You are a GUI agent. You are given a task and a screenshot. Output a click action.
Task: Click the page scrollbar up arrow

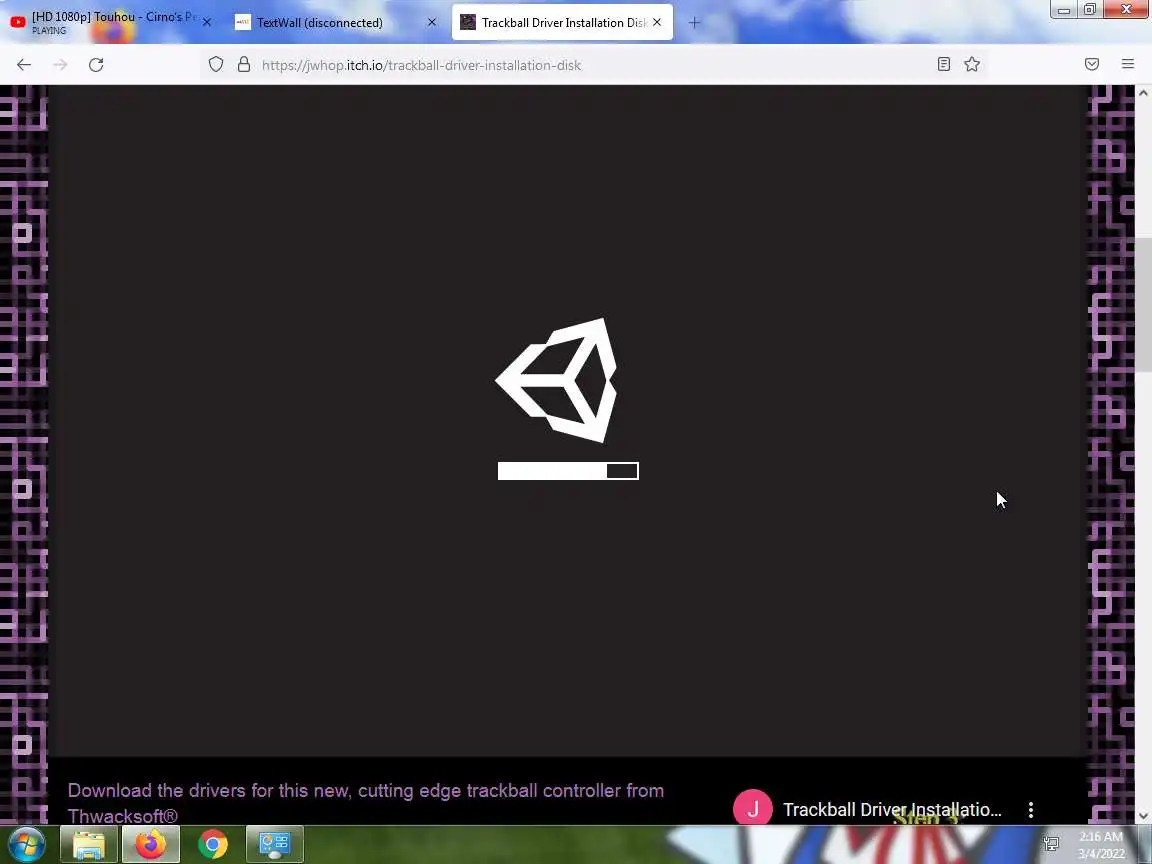[1143, 93]
